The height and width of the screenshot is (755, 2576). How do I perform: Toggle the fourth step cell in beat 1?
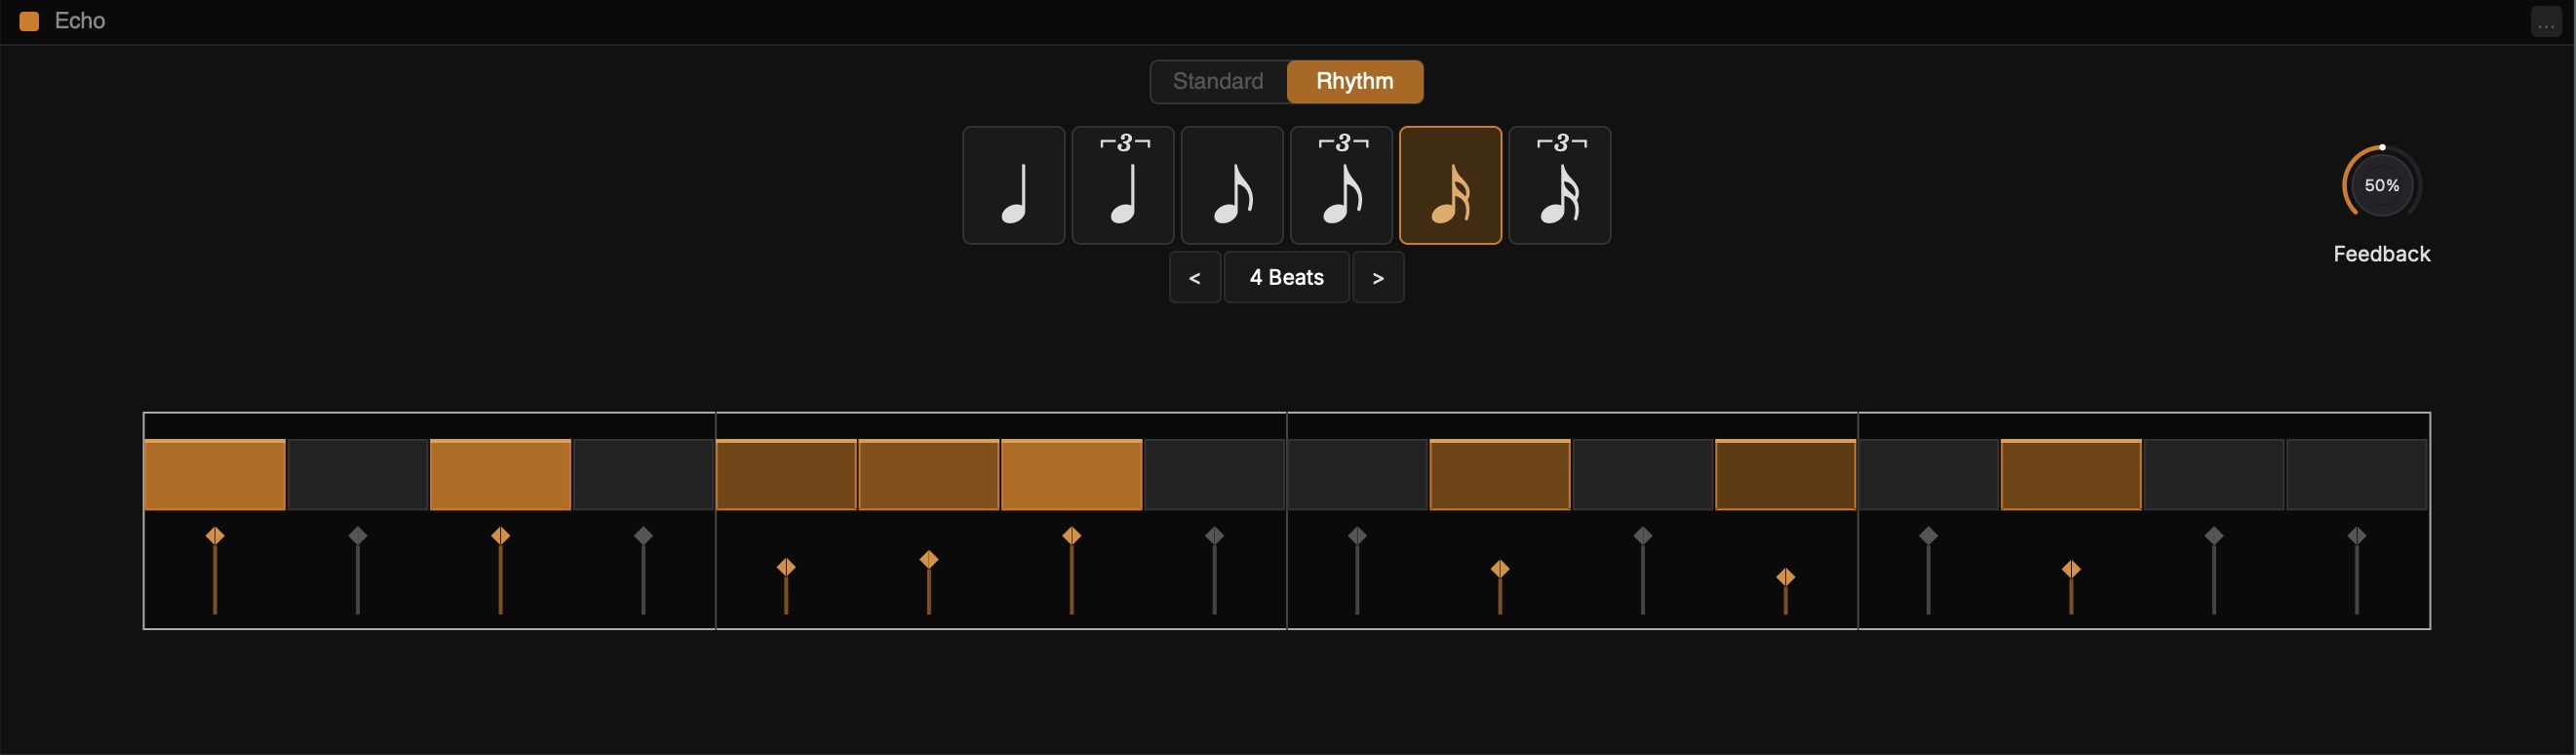(x=643, y=475)
